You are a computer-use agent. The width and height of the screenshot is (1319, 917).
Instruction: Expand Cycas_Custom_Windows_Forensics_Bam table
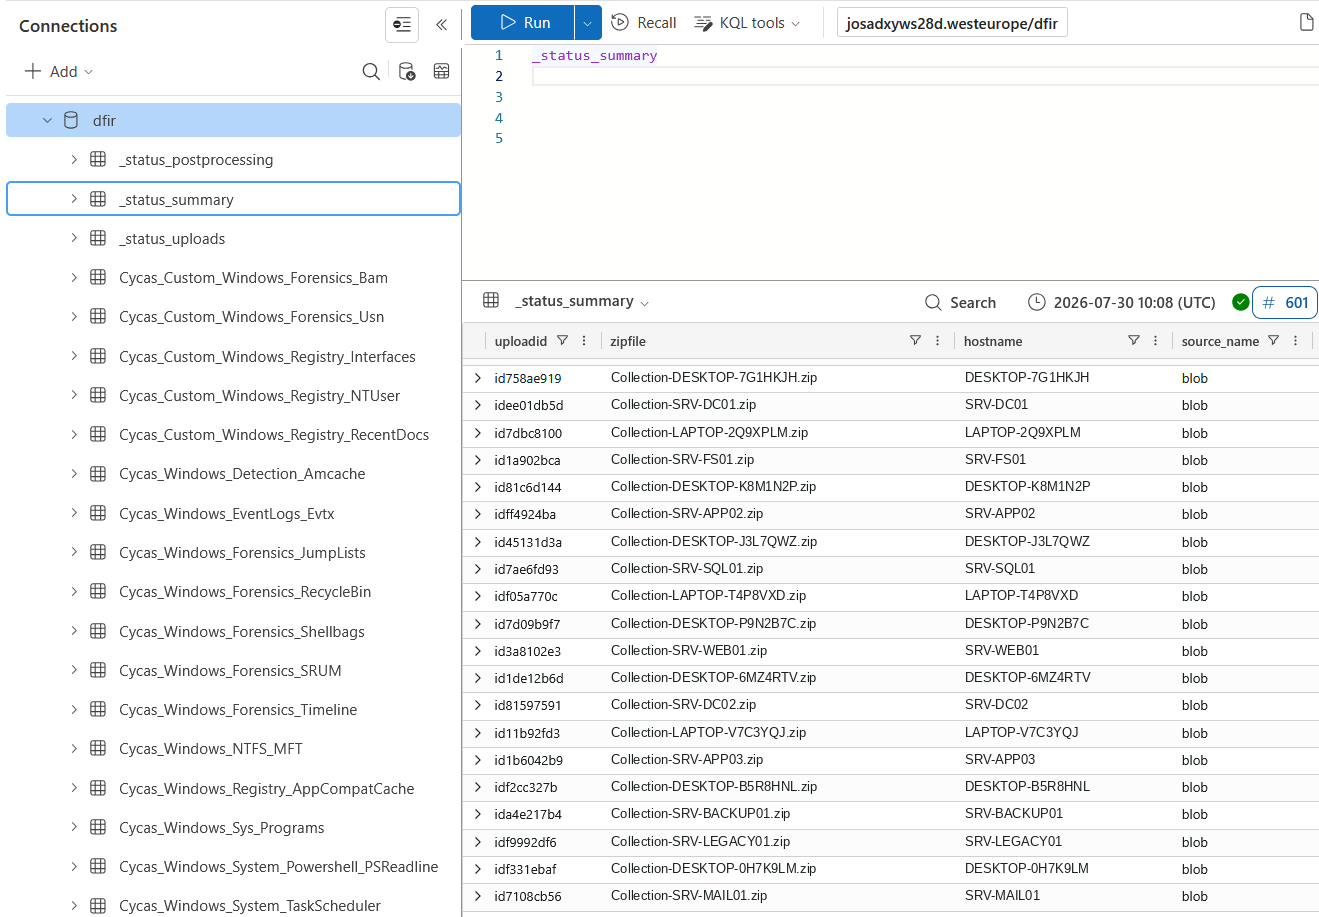(x=74, y=277)
